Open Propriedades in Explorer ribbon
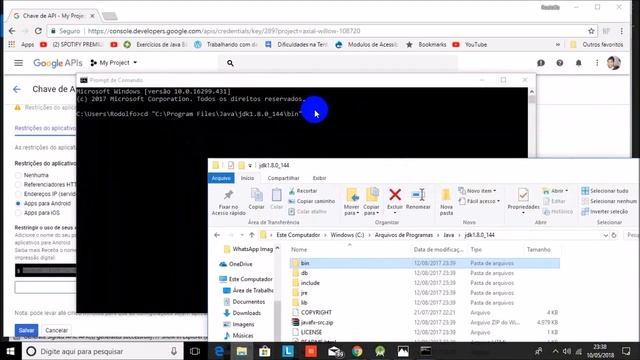640x360 pixels. coord(523,199)
